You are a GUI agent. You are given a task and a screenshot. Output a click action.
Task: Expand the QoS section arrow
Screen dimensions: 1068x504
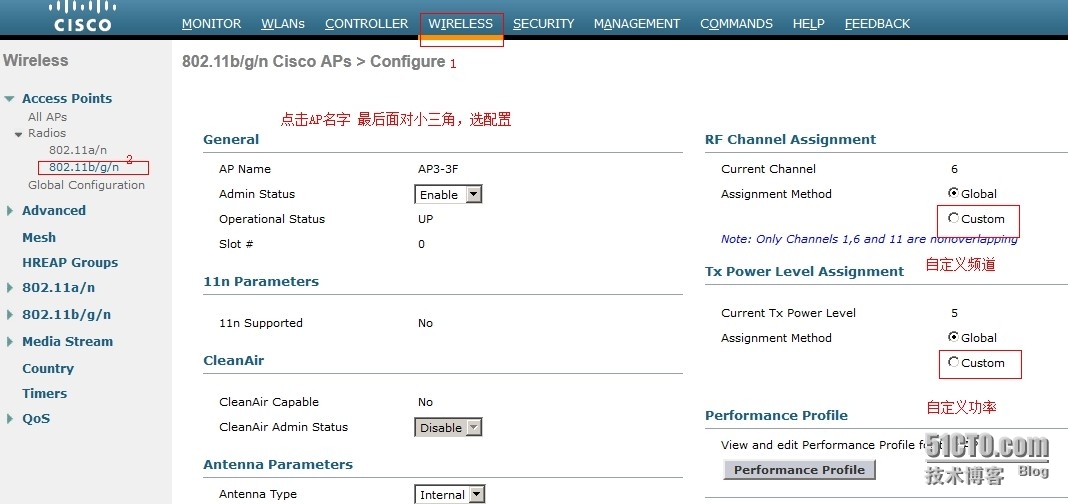[10, 419]
